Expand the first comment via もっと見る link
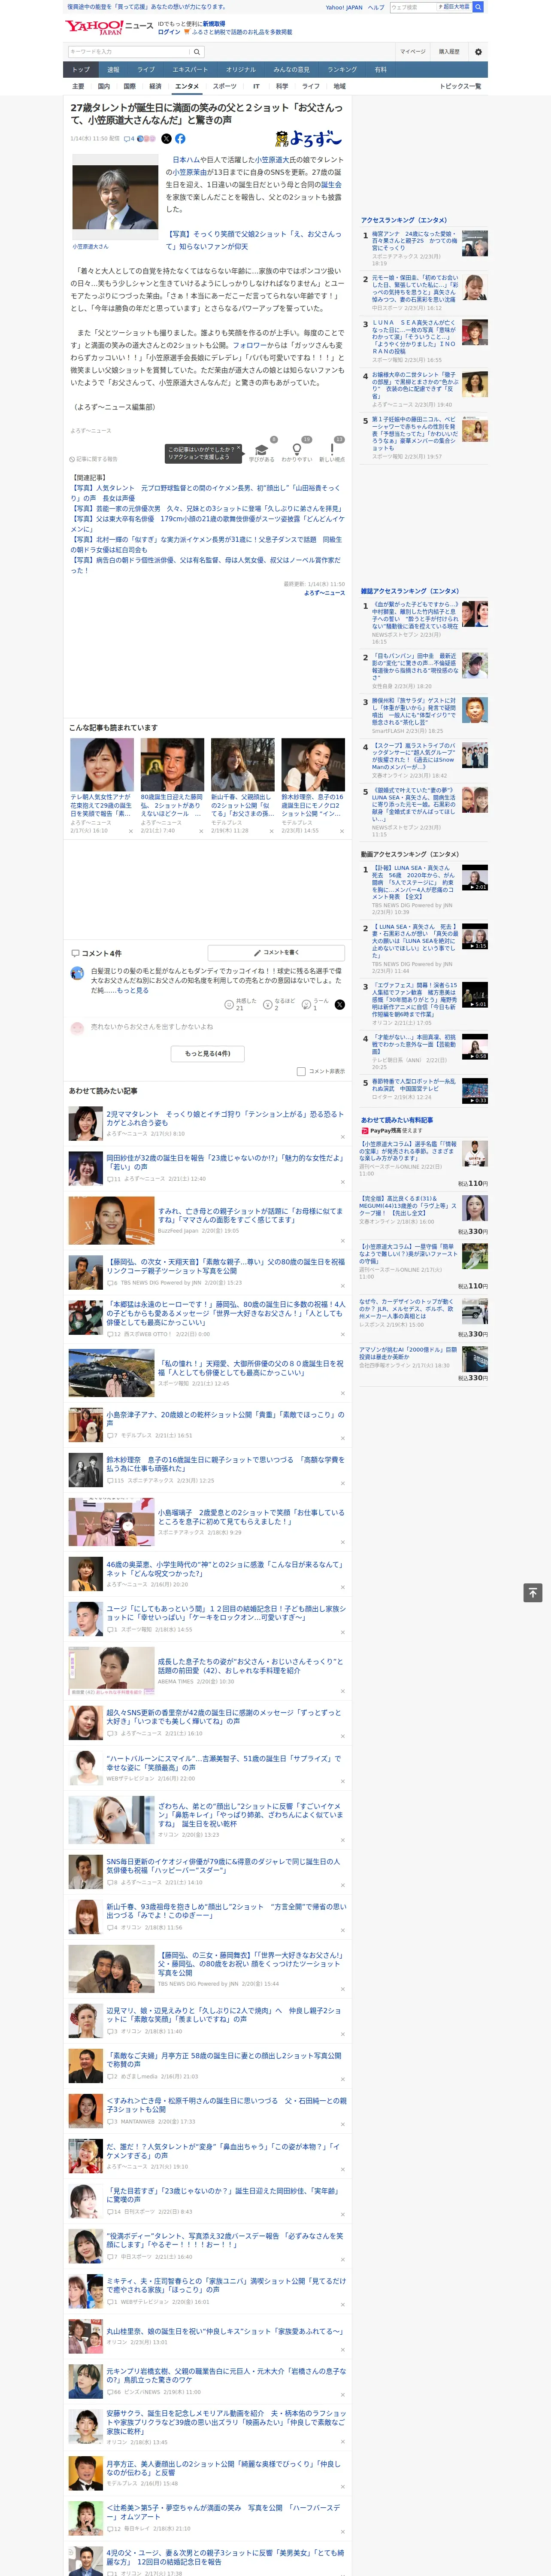The width and height of the screenshot is (551, 2576). tap(132, 990)
